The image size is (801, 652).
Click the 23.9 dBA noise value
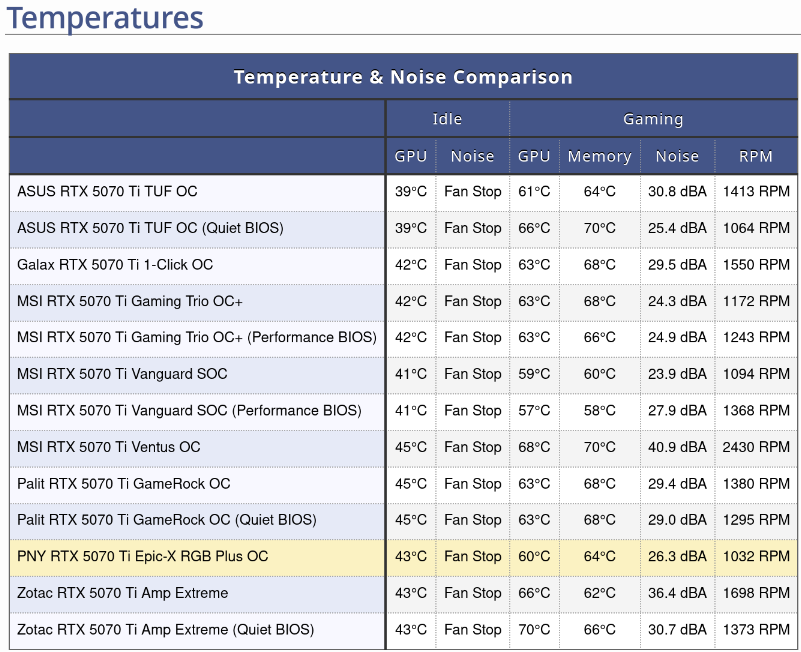point(677,374)
